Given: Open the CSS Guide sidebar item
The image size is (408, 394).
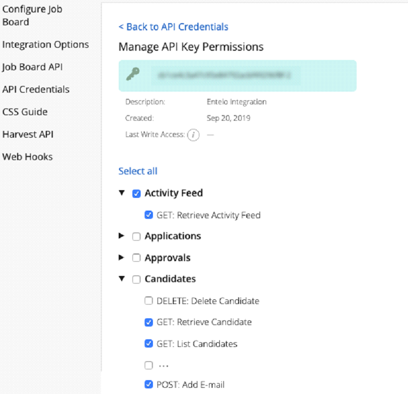Looking at the screenshot, I should pos(25,112).
